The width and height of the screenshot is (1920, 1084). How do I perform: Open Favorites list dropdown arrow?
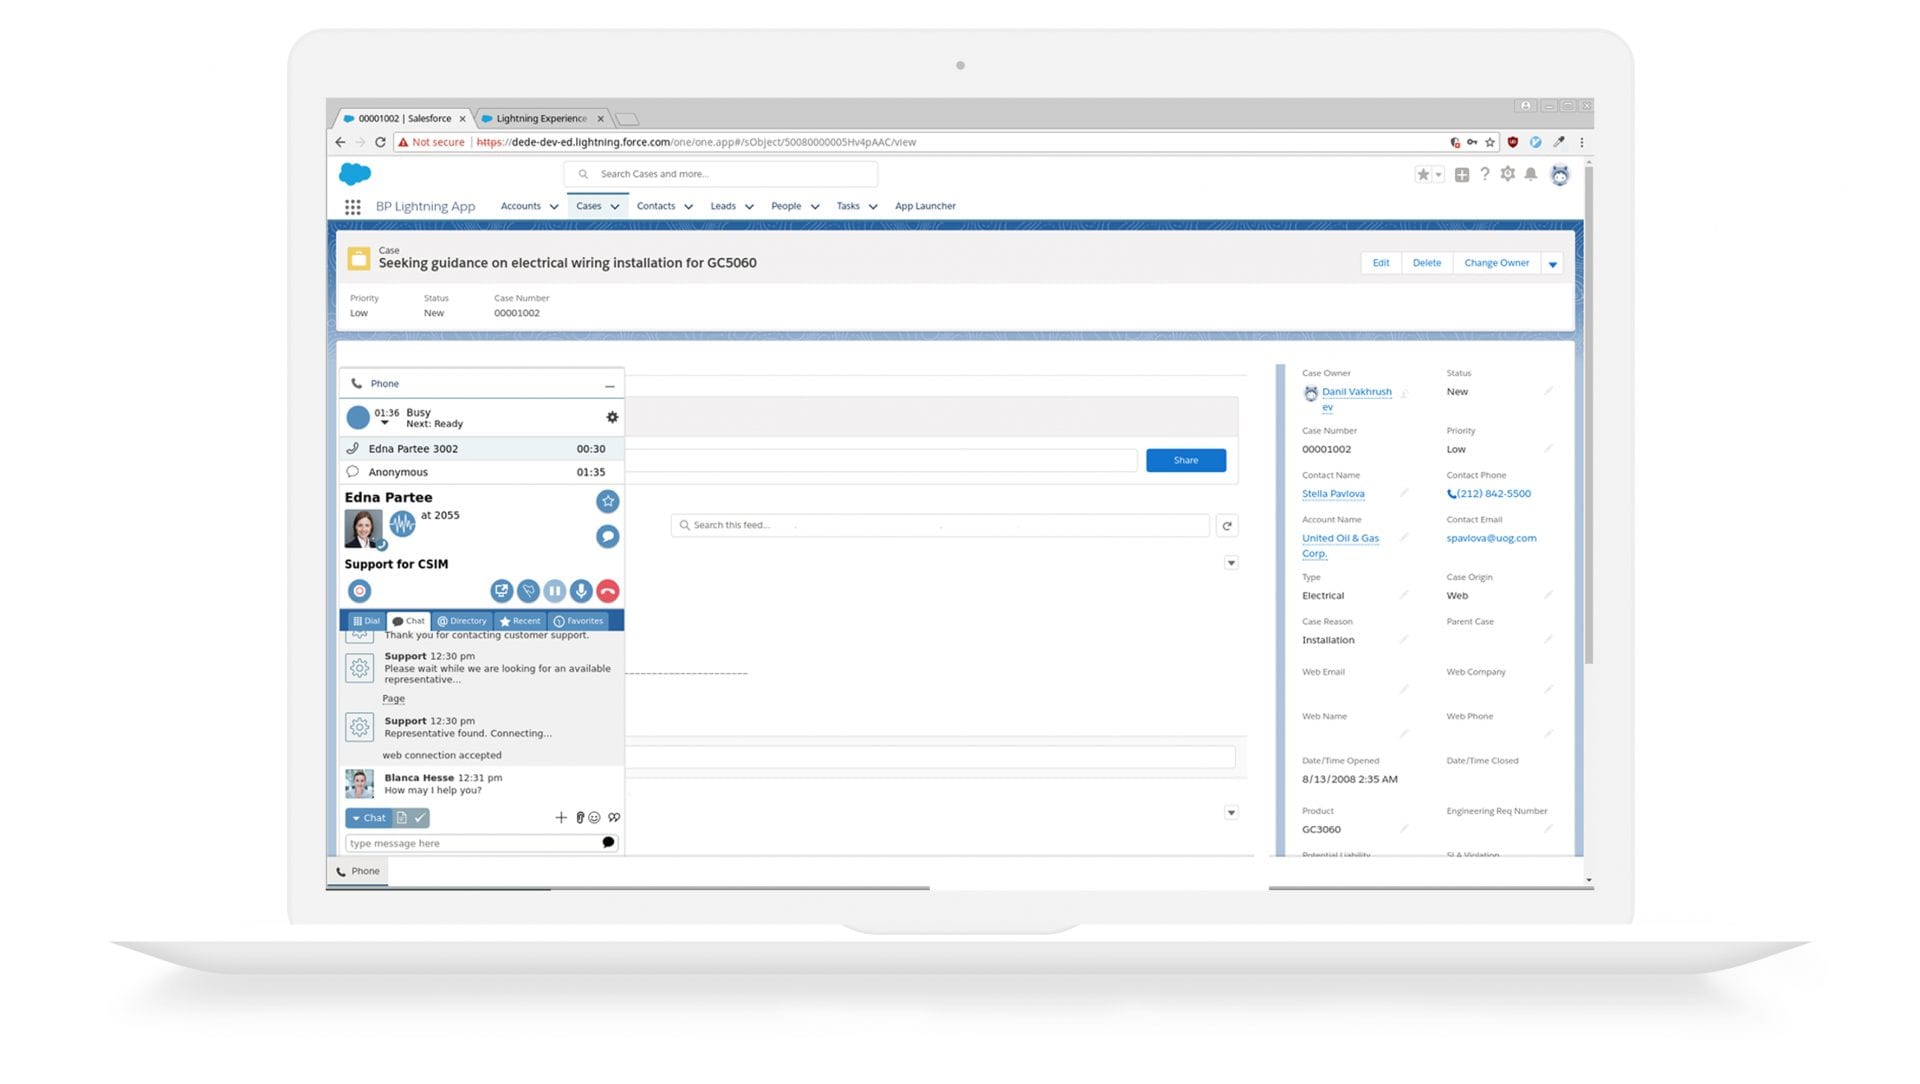[x=1439, y=175]
